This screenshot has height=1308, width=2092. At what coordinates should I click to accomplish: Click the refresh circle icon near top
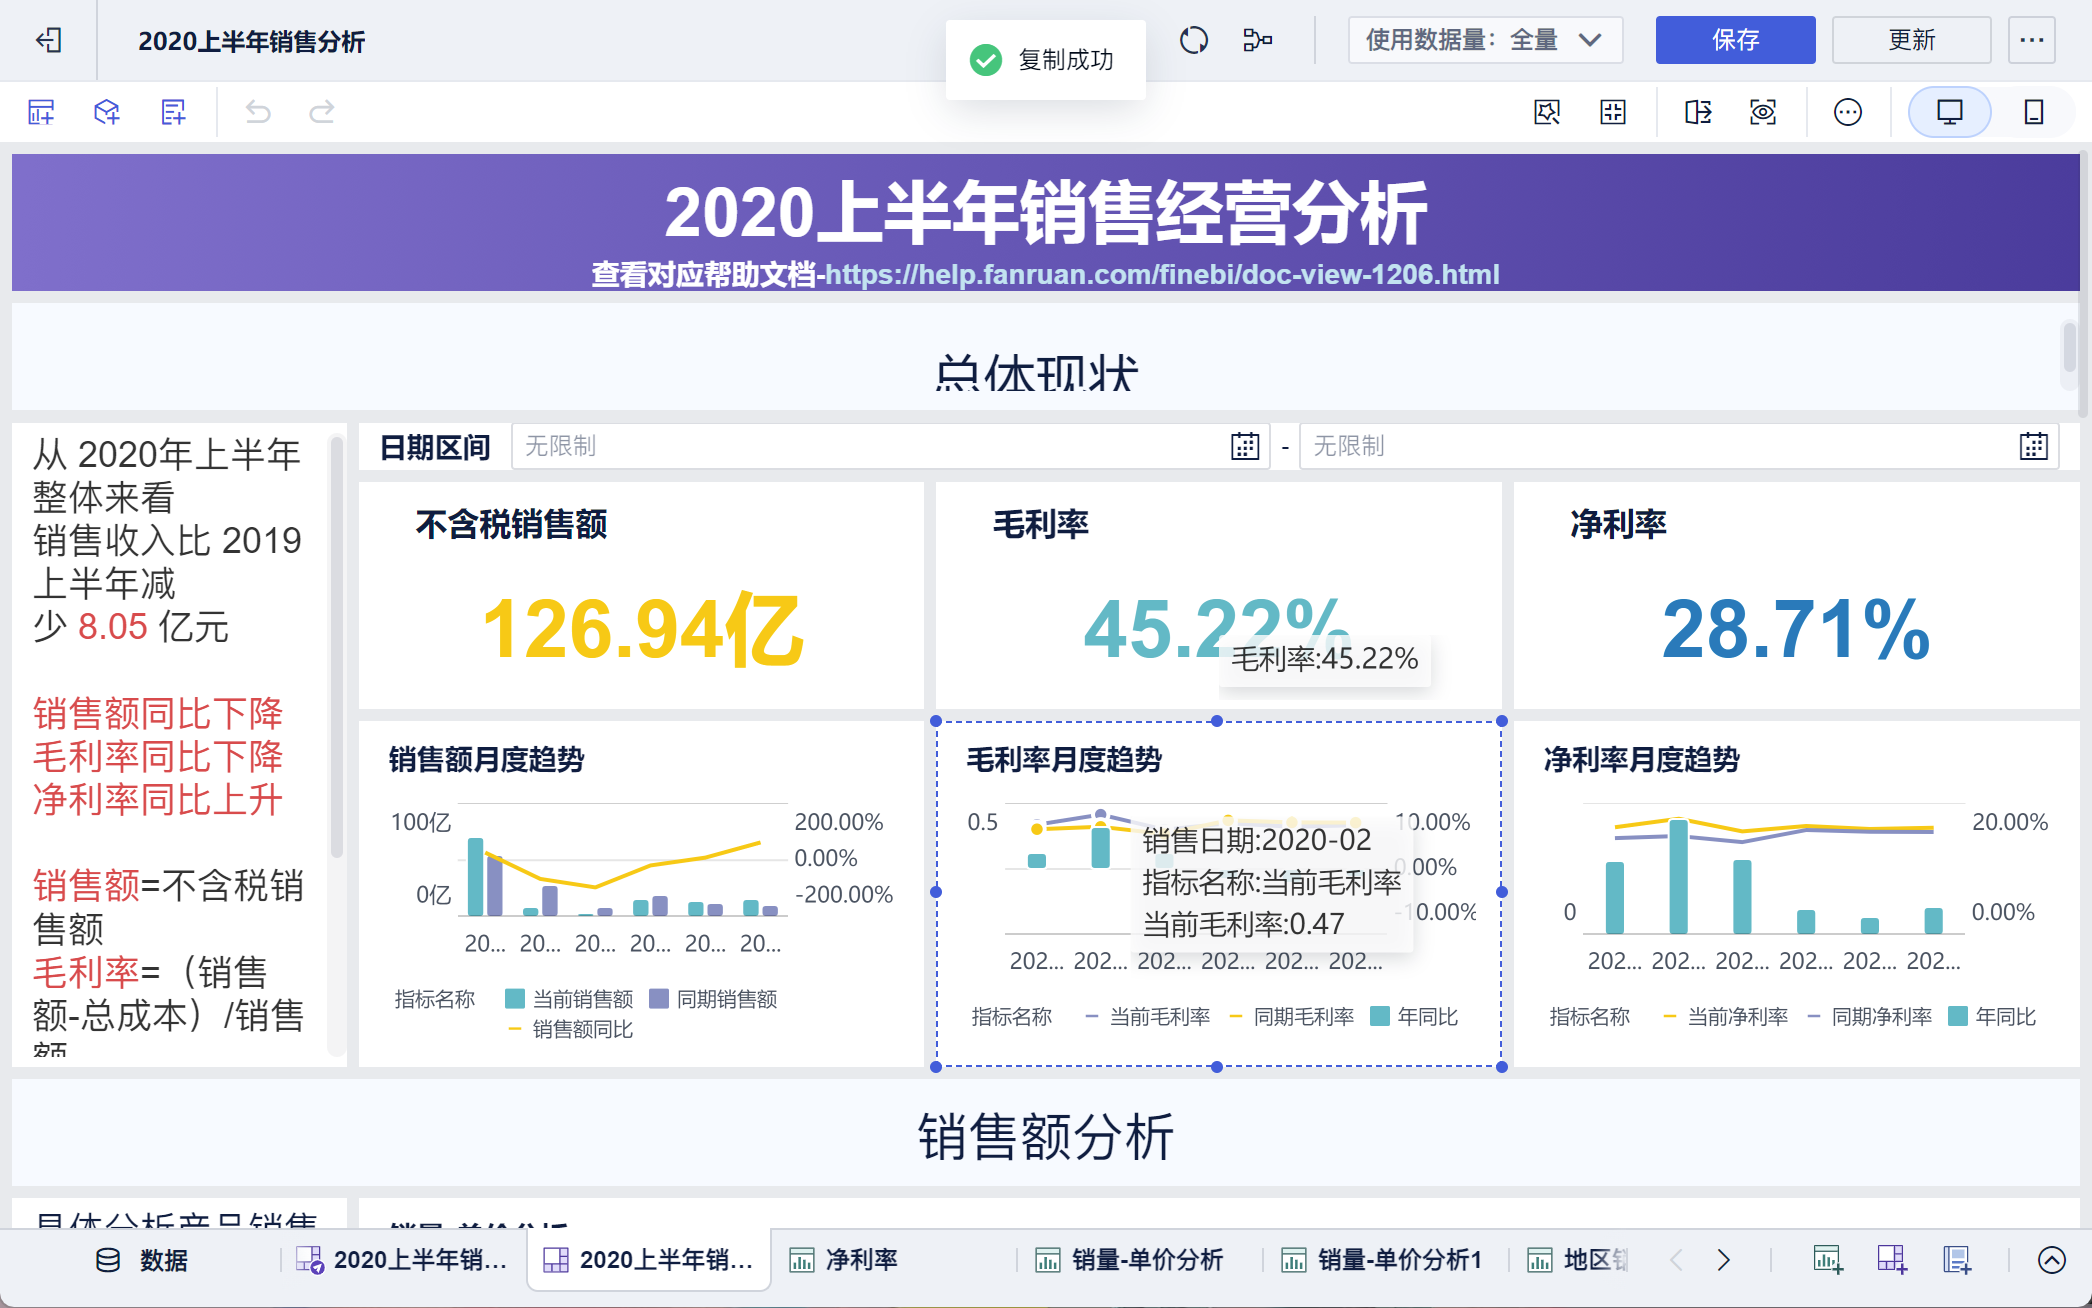pos(1194,40)
